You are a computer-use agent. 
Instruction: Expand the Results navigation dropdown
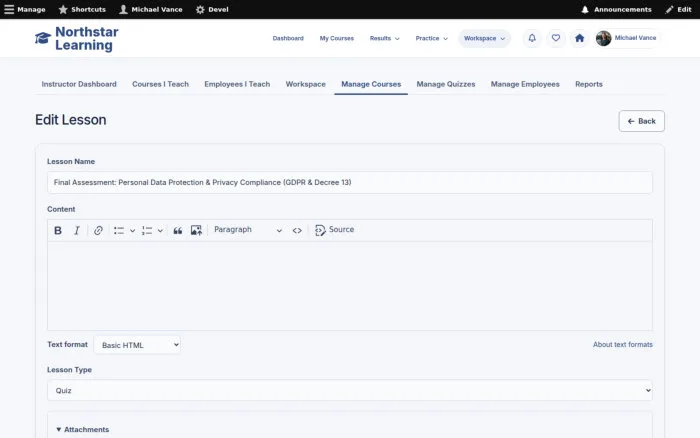384,38
